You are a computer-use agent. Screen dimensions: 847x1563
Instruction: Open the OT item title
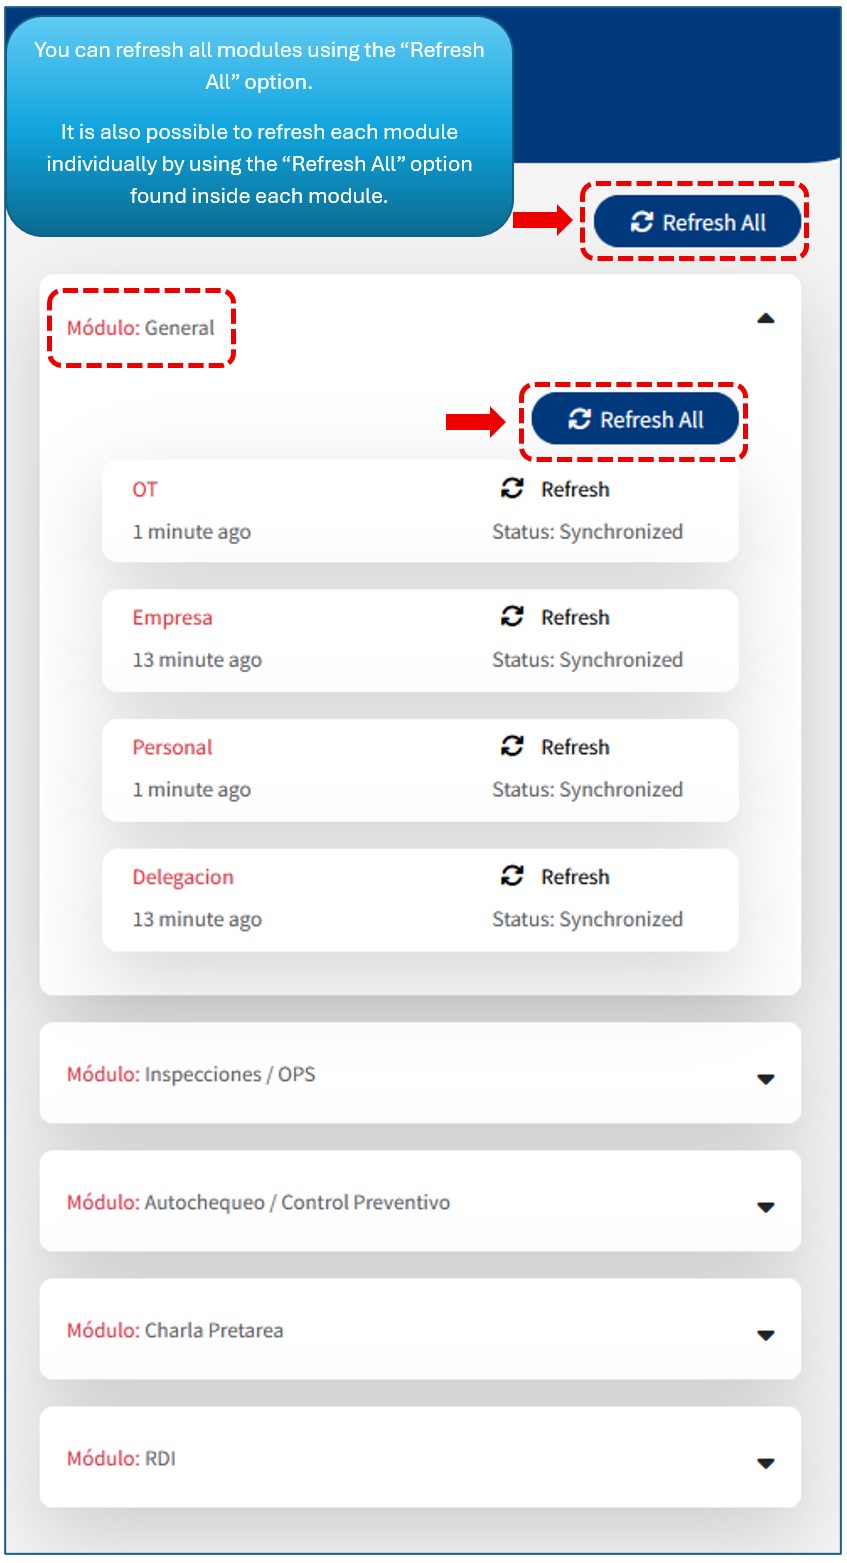click(x=145, y=489)
